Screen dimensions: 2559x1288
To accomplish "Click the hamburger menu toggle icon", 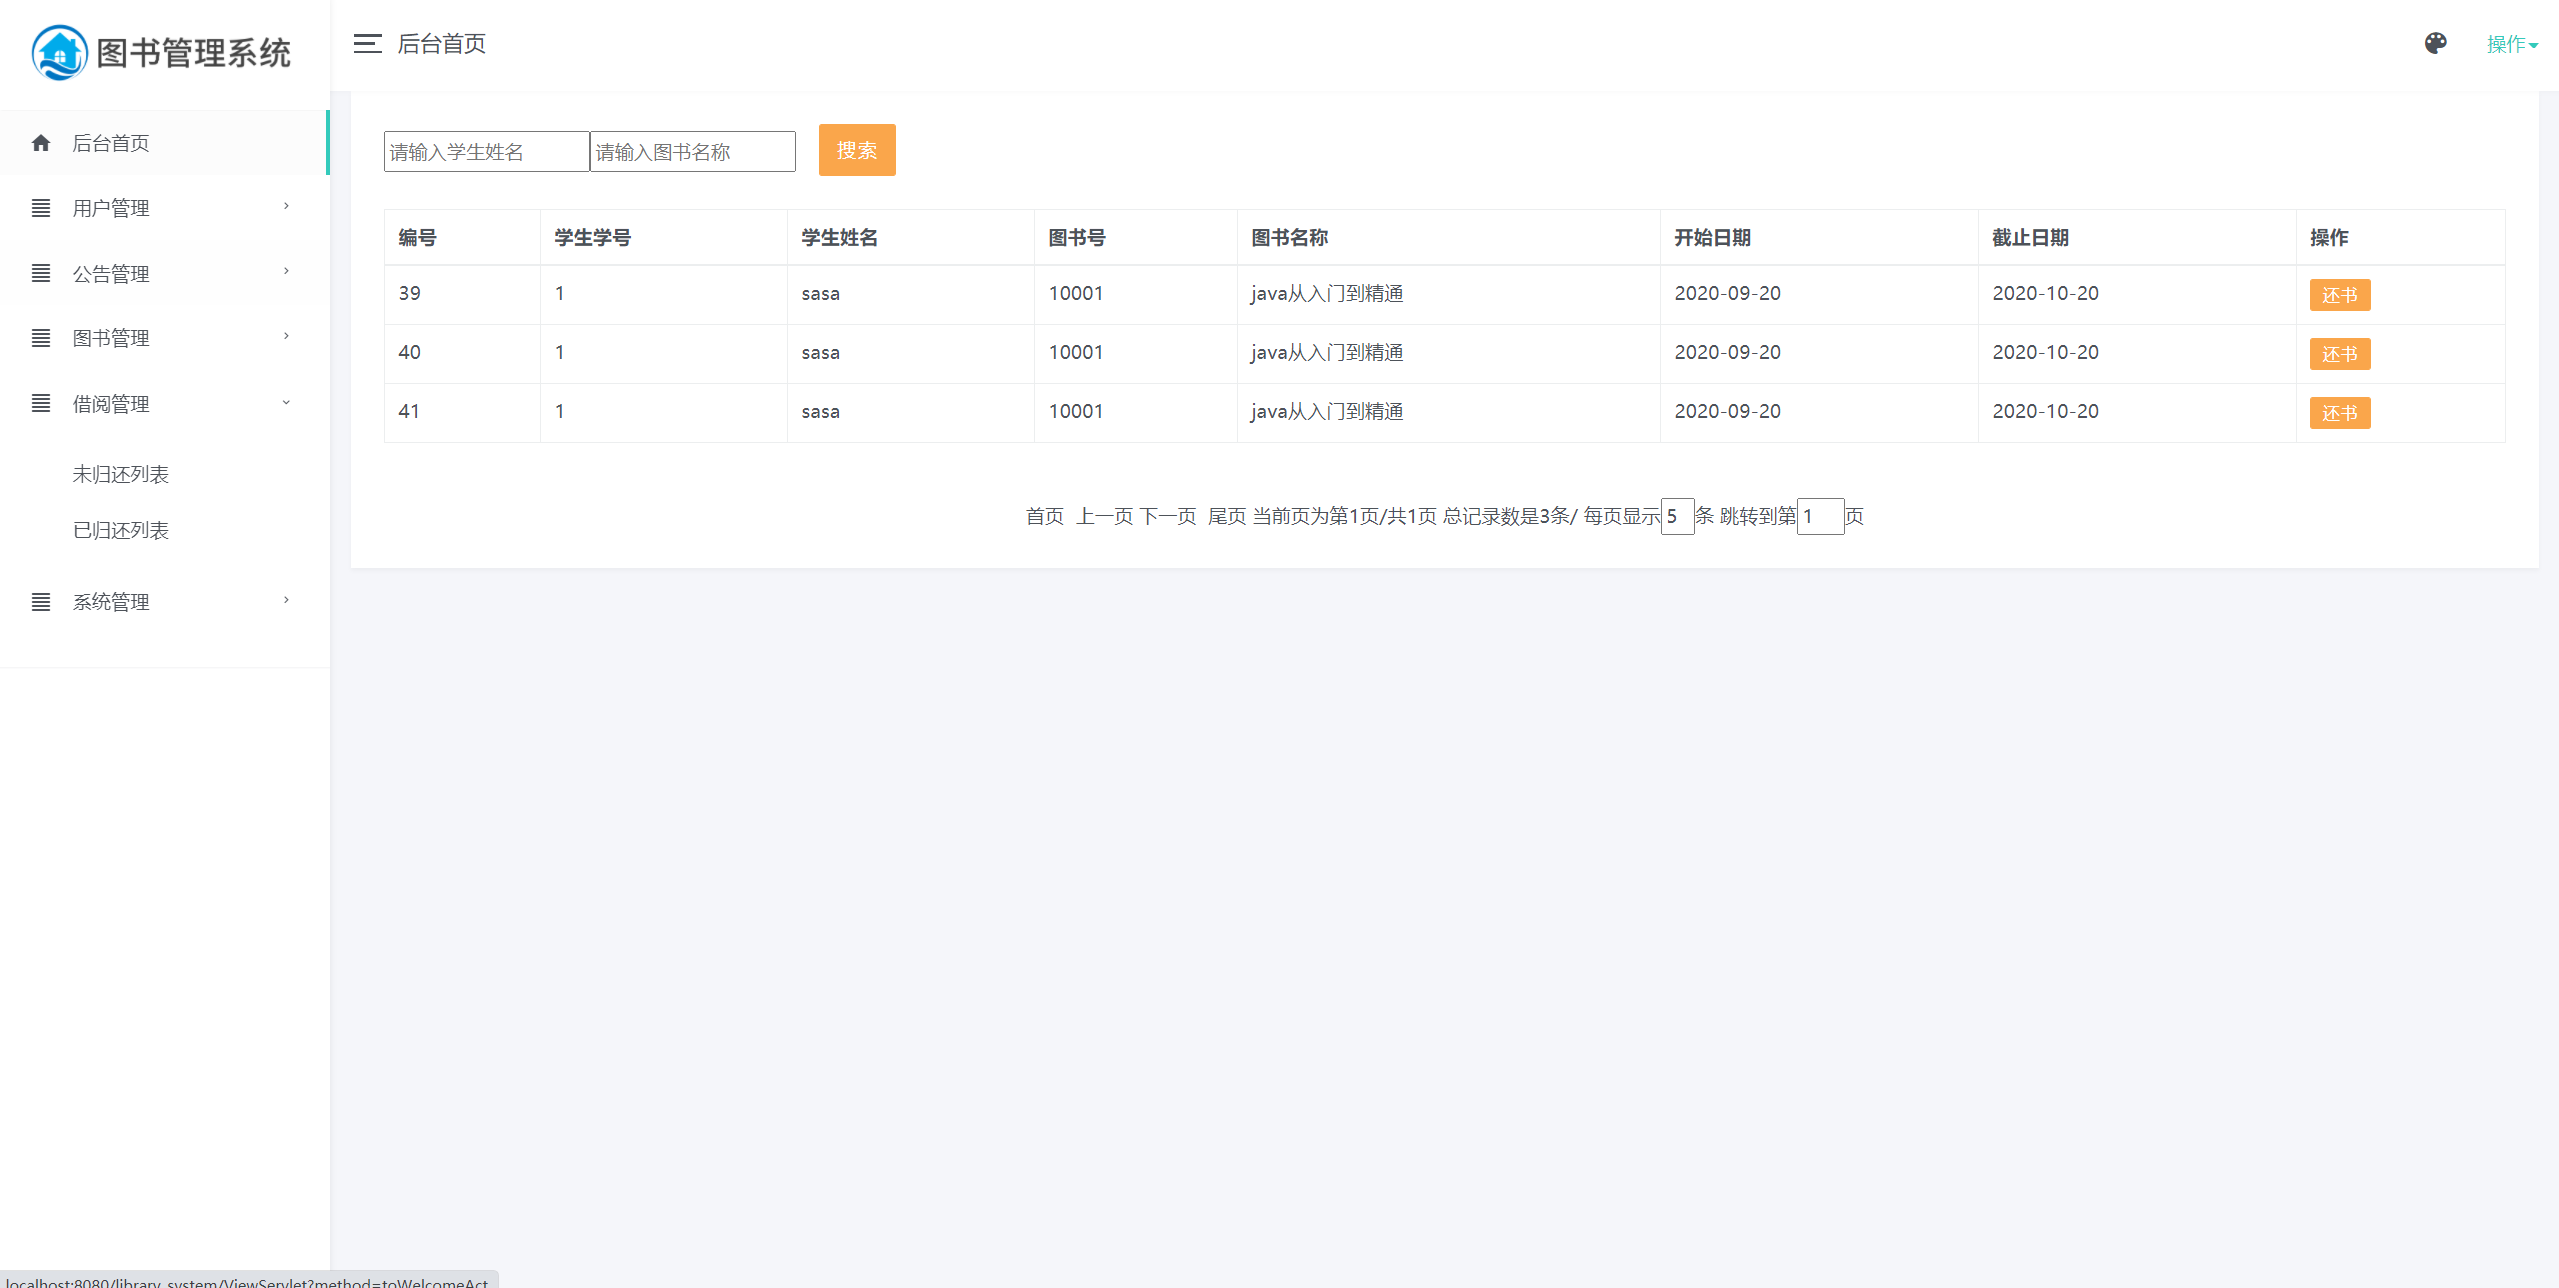I will coord(367,43).
